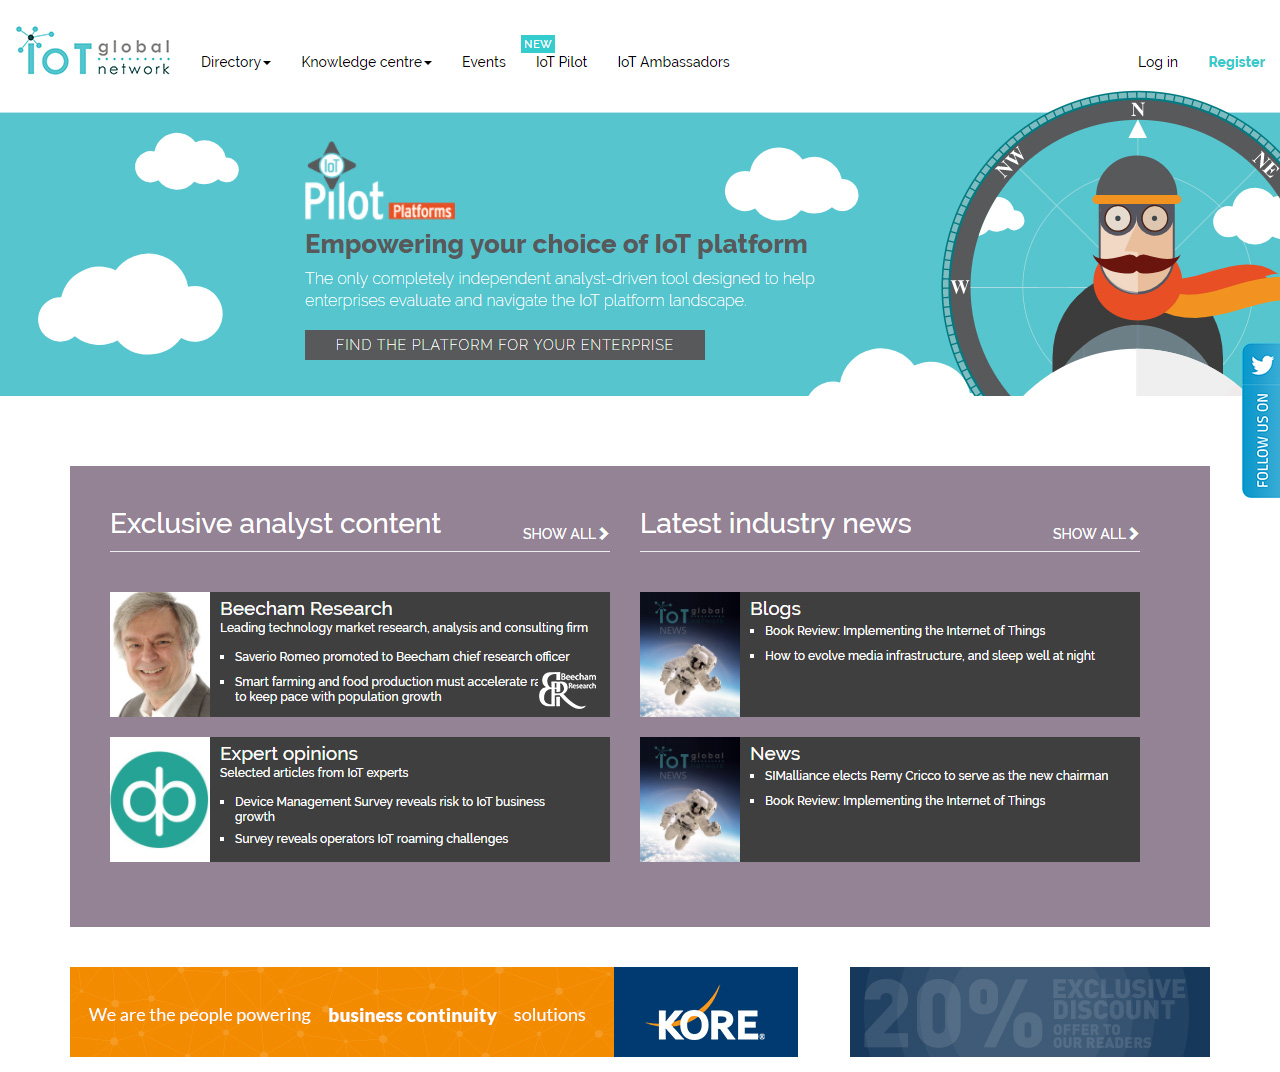Open Book Review link under News
The image size is (1280, 1072).
click(x=905, y=801)
